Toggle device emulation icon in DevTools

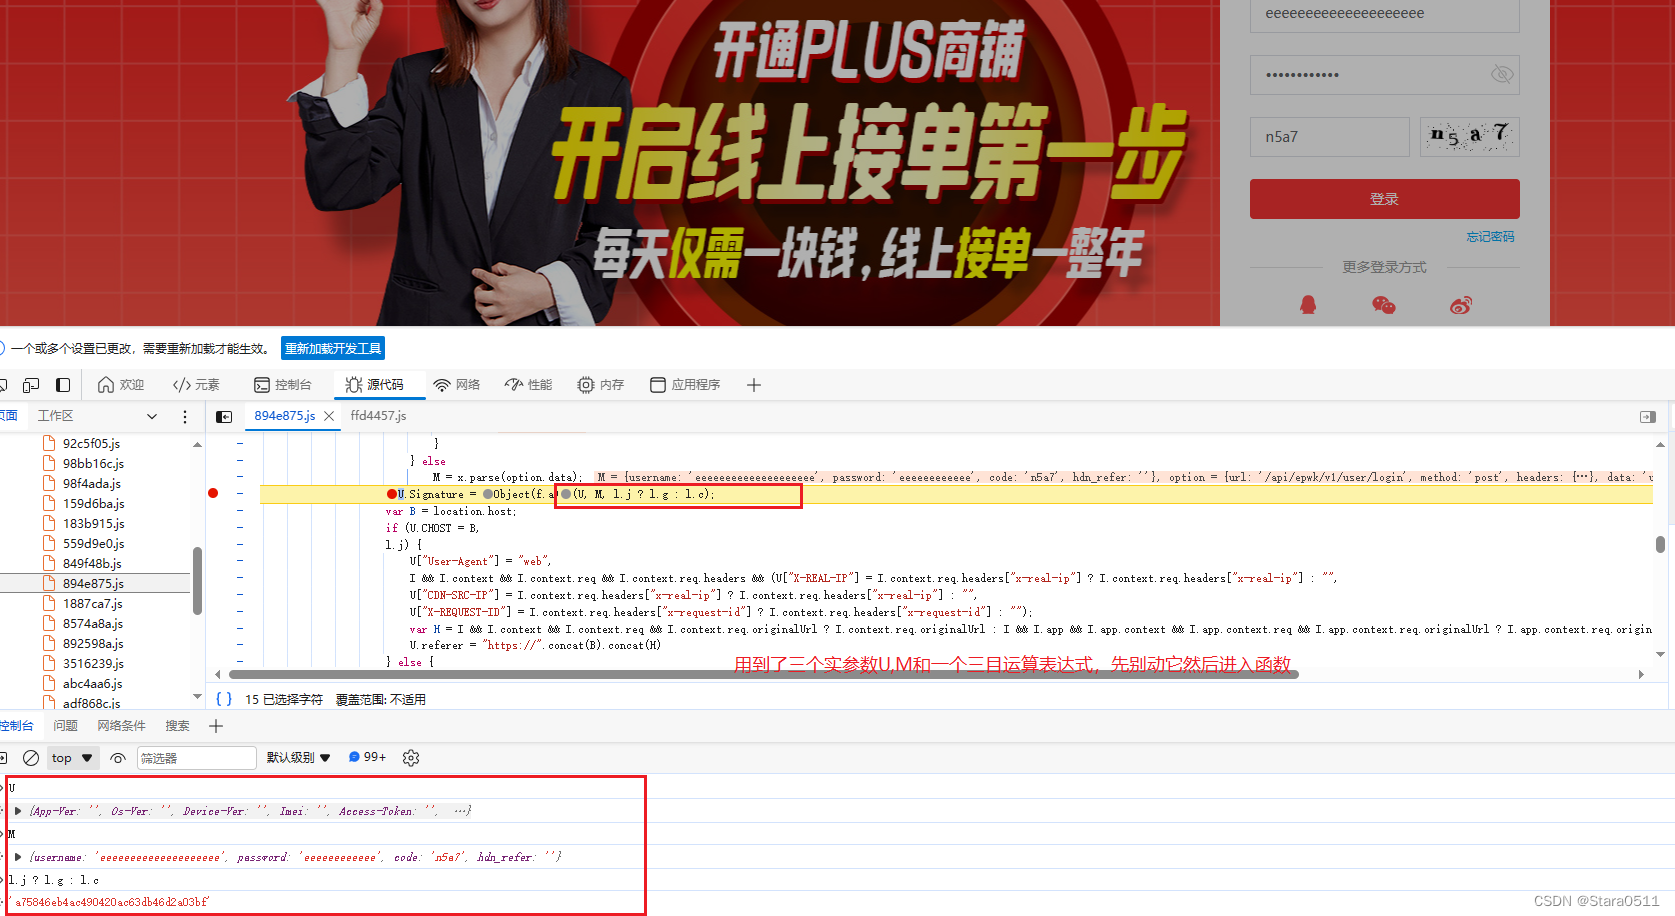pyautogui.click(x=31, y=385)
